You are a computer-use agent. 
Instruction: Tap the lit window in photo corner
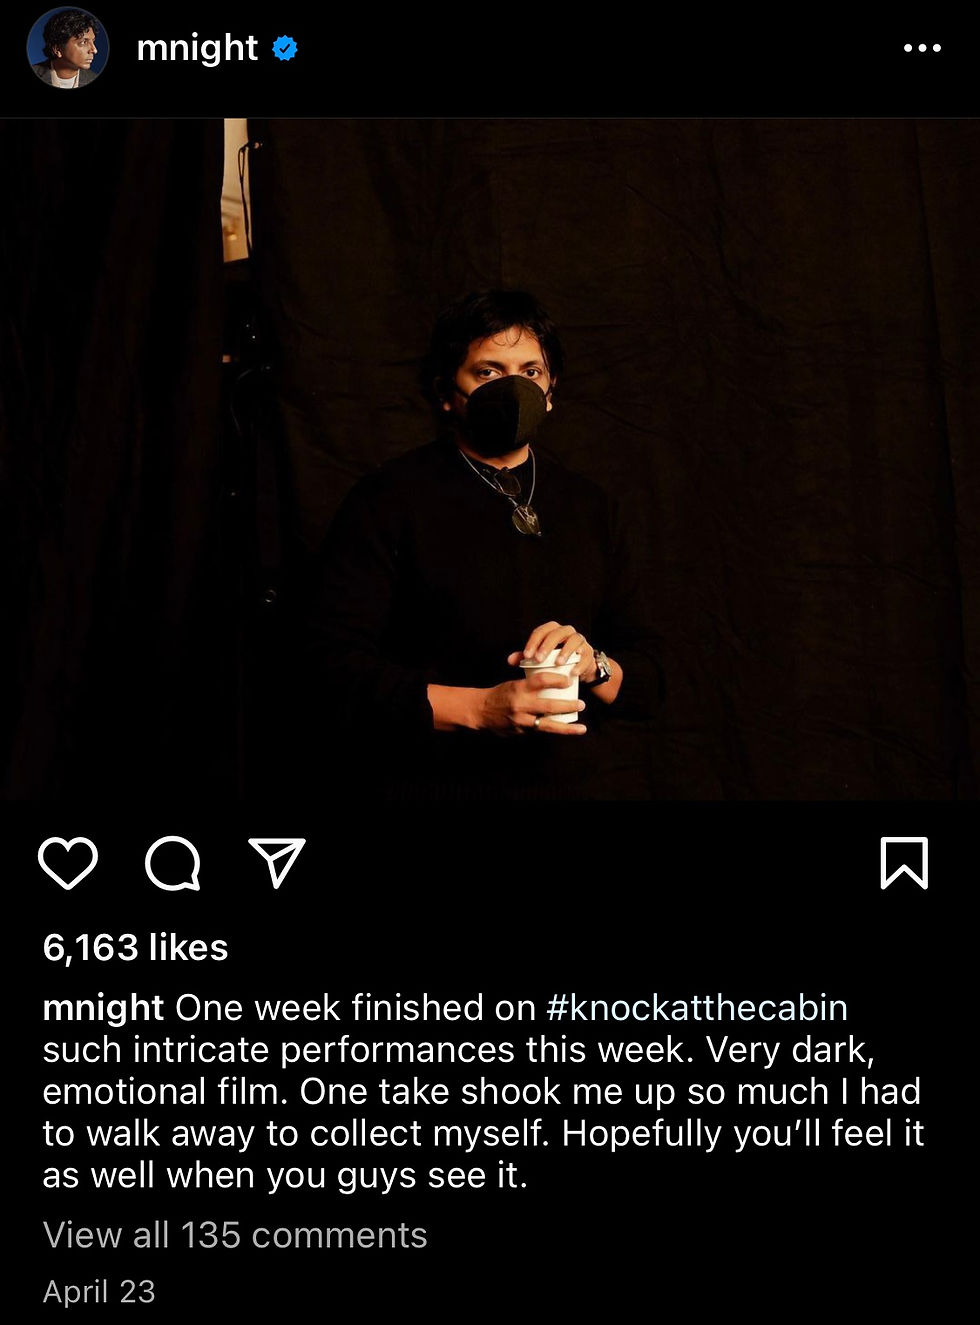pyautogui.click(x=236, y=190)
